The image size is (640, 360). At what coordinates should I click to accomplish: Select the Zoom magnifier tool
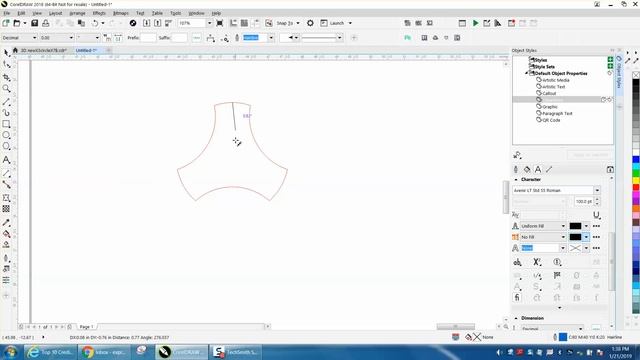click(x=7, y=88)
